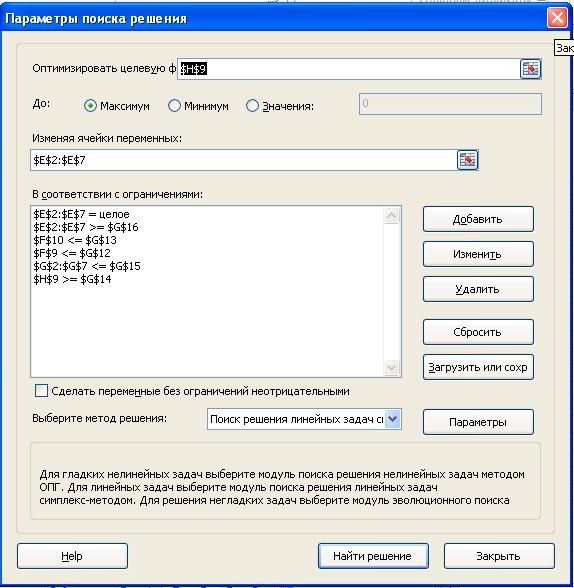Select constraint $E$2:$E$7 = целое
574x588 pixels.
[81, 214]
